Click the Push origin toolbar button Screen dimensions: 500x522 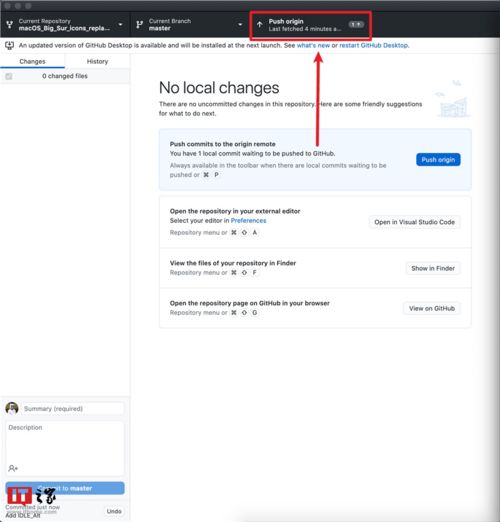pos(311,25)
